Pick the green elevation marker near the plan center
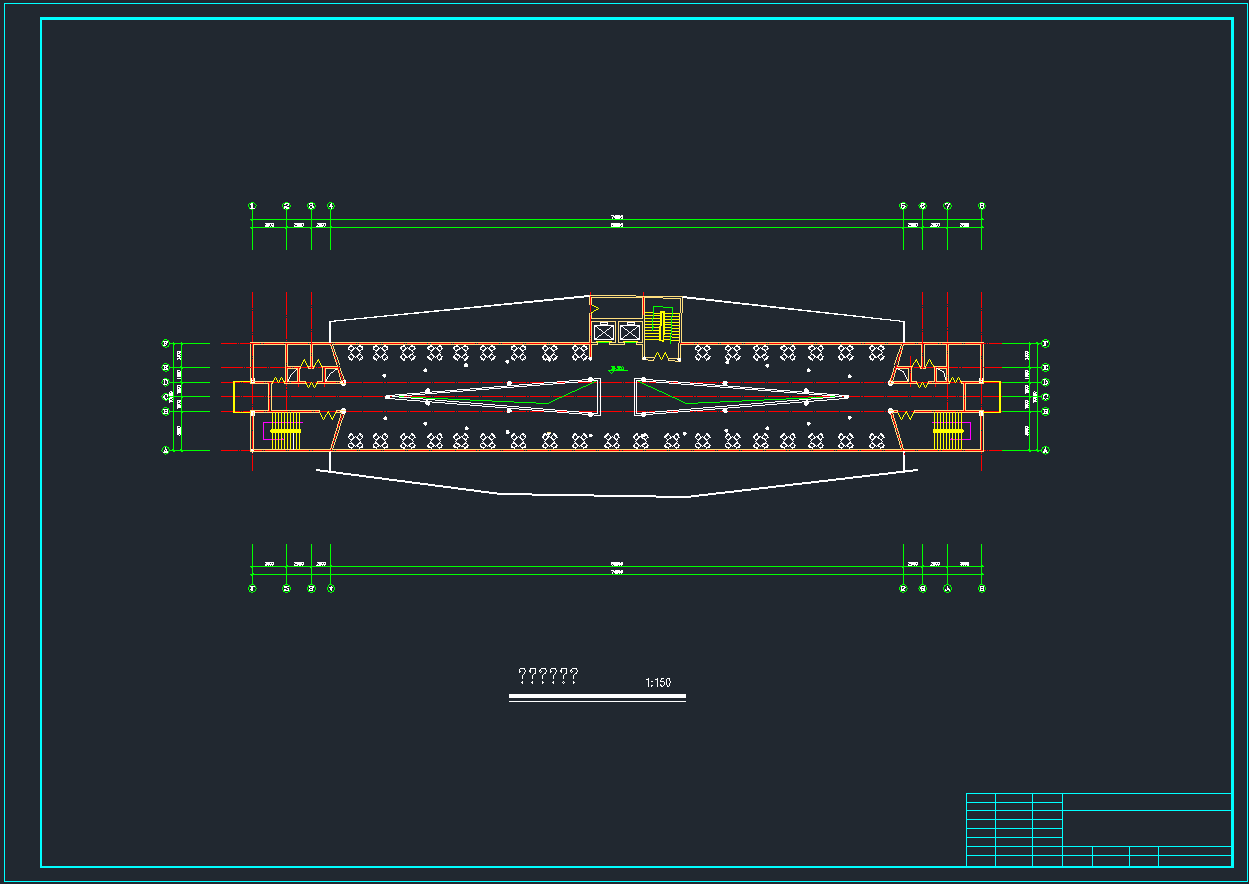Viewport: 1249px width, 884px height. (x=617, y=369)
